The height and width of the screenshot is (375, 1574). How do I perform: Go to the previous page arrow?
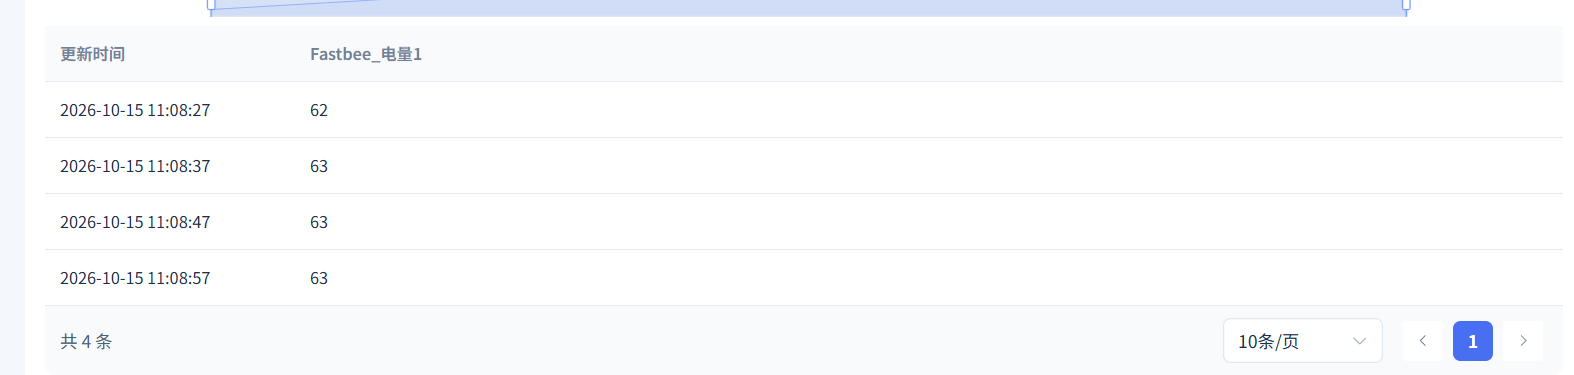[1422, 341]
